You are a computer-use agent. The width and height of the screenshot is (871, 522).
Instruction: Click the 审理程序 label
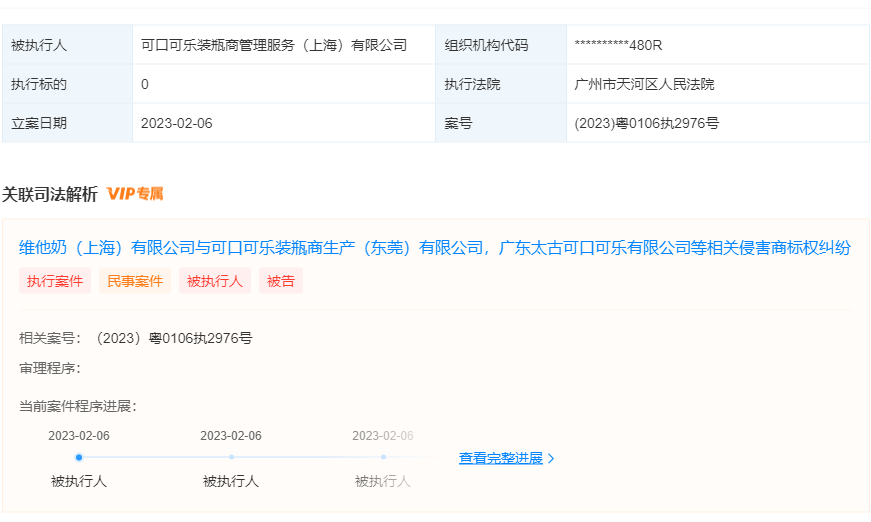click(x=50, y=368)
